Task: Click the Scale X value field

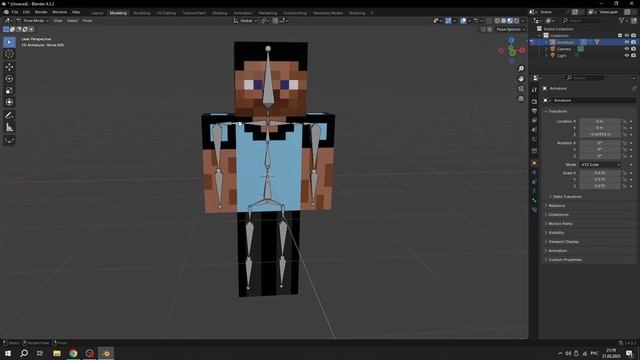Action: pos(600,173)
